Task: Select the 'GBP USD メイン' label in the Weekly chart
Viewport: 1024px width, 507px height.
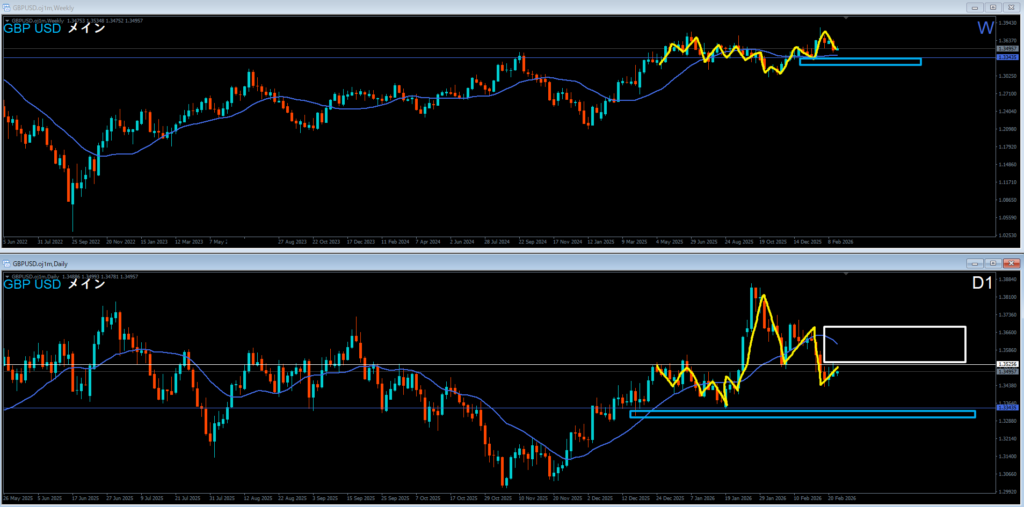Action: (x=55, y=29)
